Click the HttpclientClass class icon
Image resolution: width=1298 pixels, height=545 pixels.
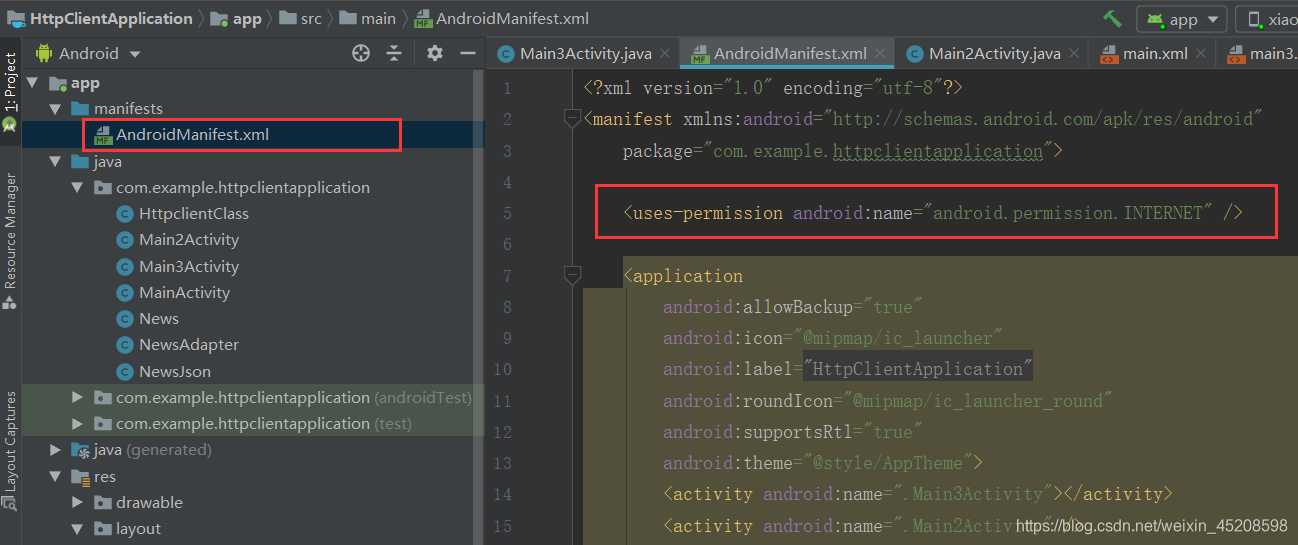[x=125, y=213]
